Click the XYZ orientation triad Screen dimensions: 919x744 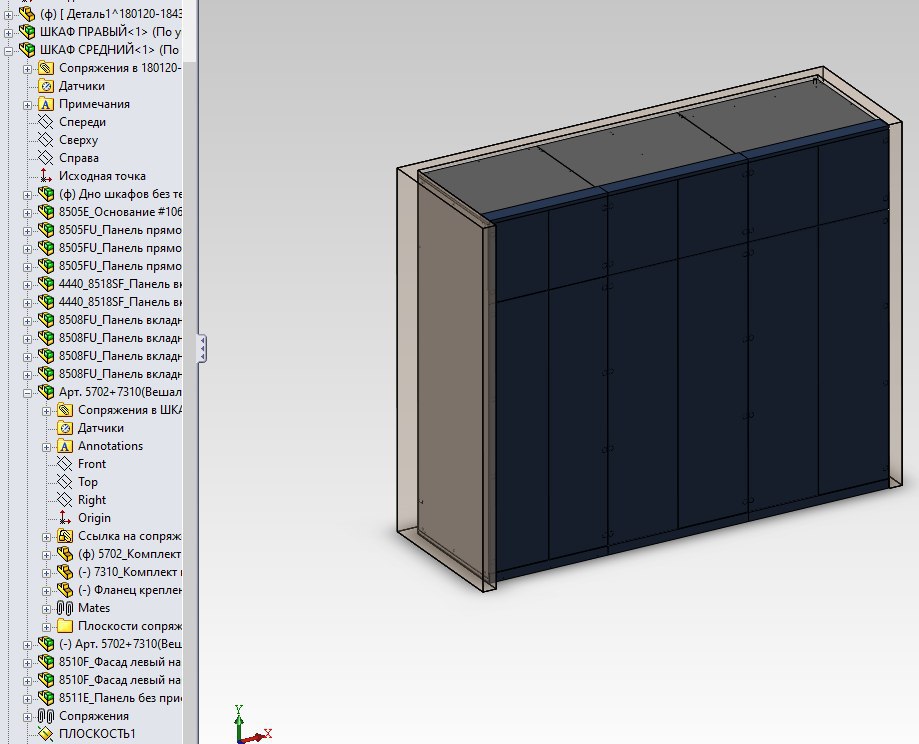252,726
